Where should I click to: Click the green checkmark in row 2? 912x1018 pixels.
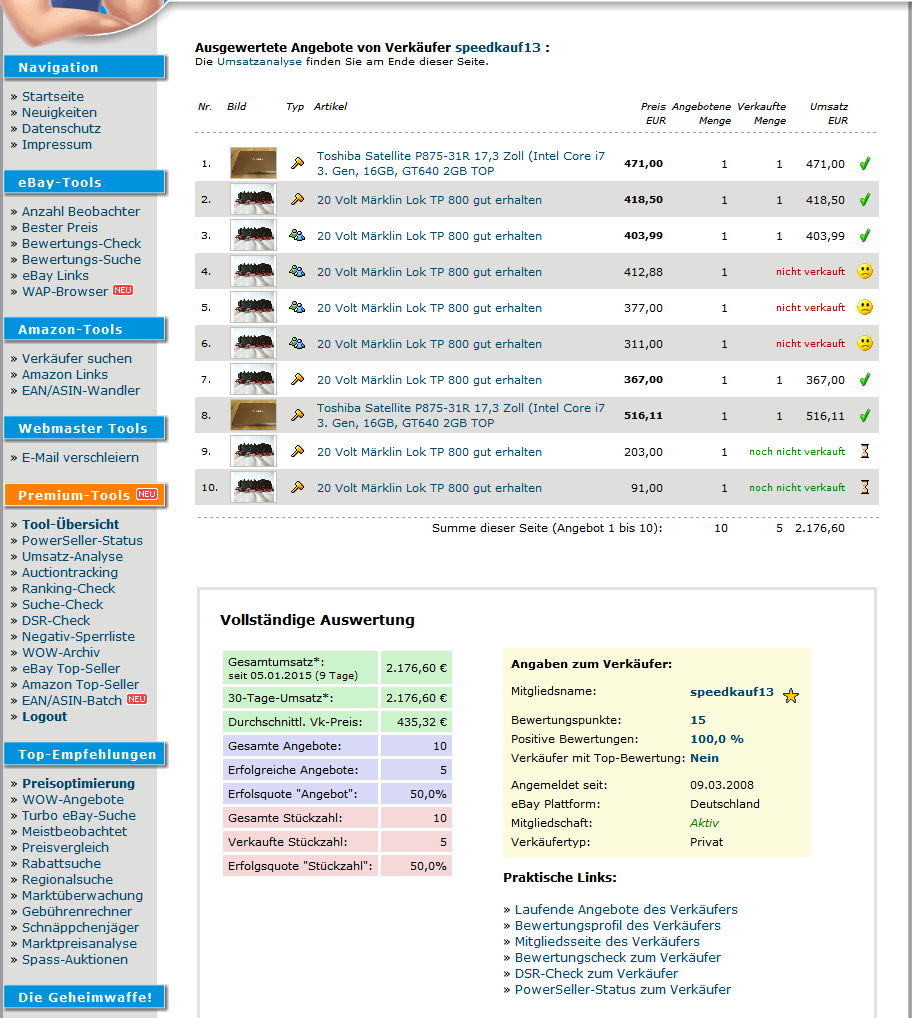[x=865, y=200]
